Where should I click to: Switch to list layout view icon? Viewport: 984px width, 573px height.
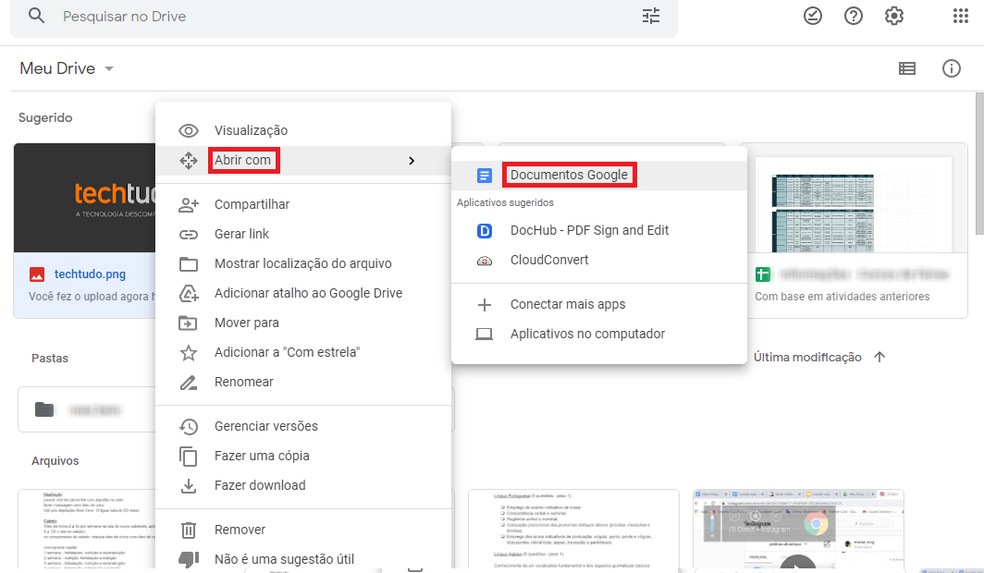coord(907,68)
